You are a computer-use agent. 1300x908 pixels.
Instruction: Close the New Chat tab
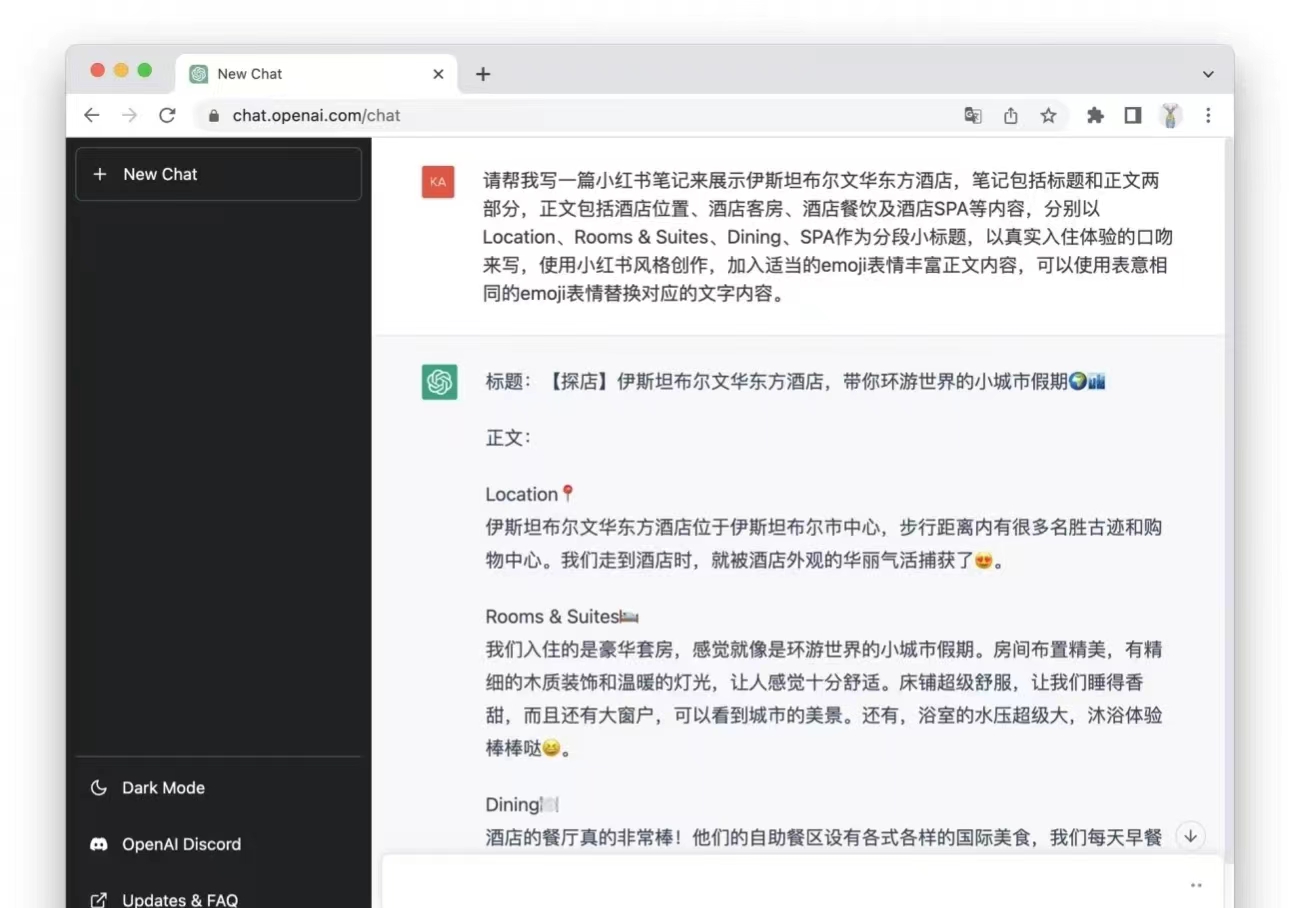438,74
